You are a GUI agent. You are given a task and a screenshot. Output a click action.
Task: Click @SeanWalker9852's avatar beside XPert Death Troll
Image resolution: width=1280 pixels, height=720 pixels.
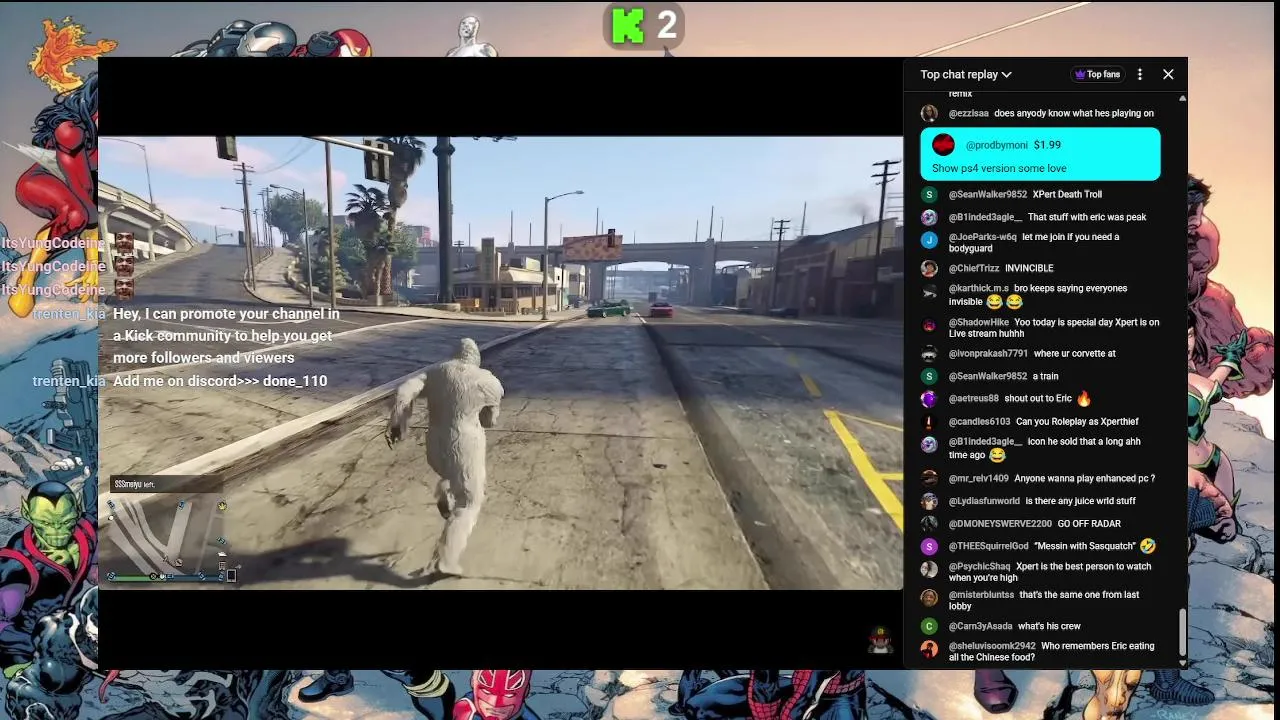(929, 194)
